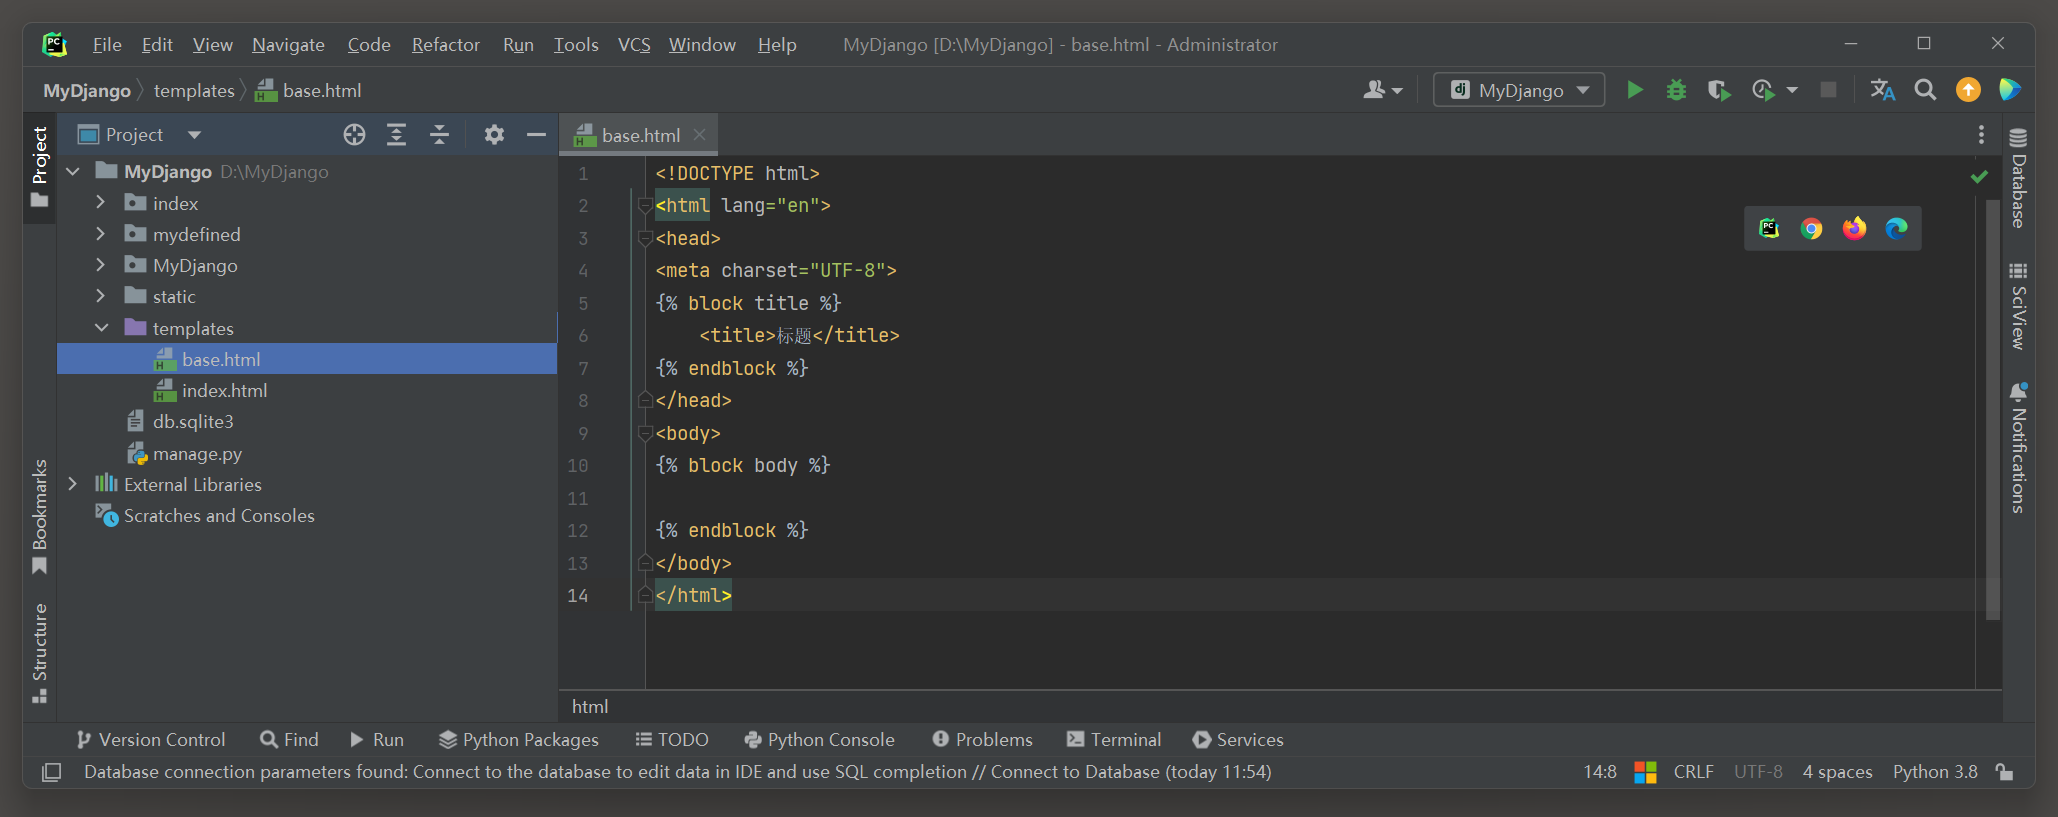This screenshot has height=817, width=2058.
Task: Open the Tools menu
Action: click(576, 45)
